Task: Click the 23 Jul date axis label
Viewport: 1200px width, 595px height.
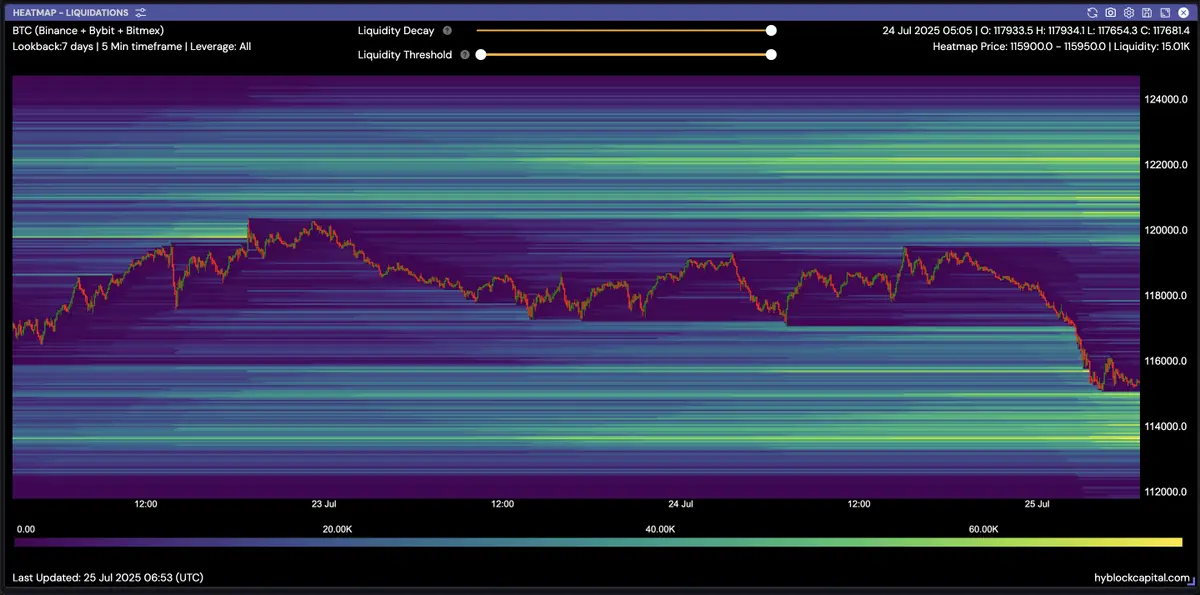Action: [x=324, y=504]
